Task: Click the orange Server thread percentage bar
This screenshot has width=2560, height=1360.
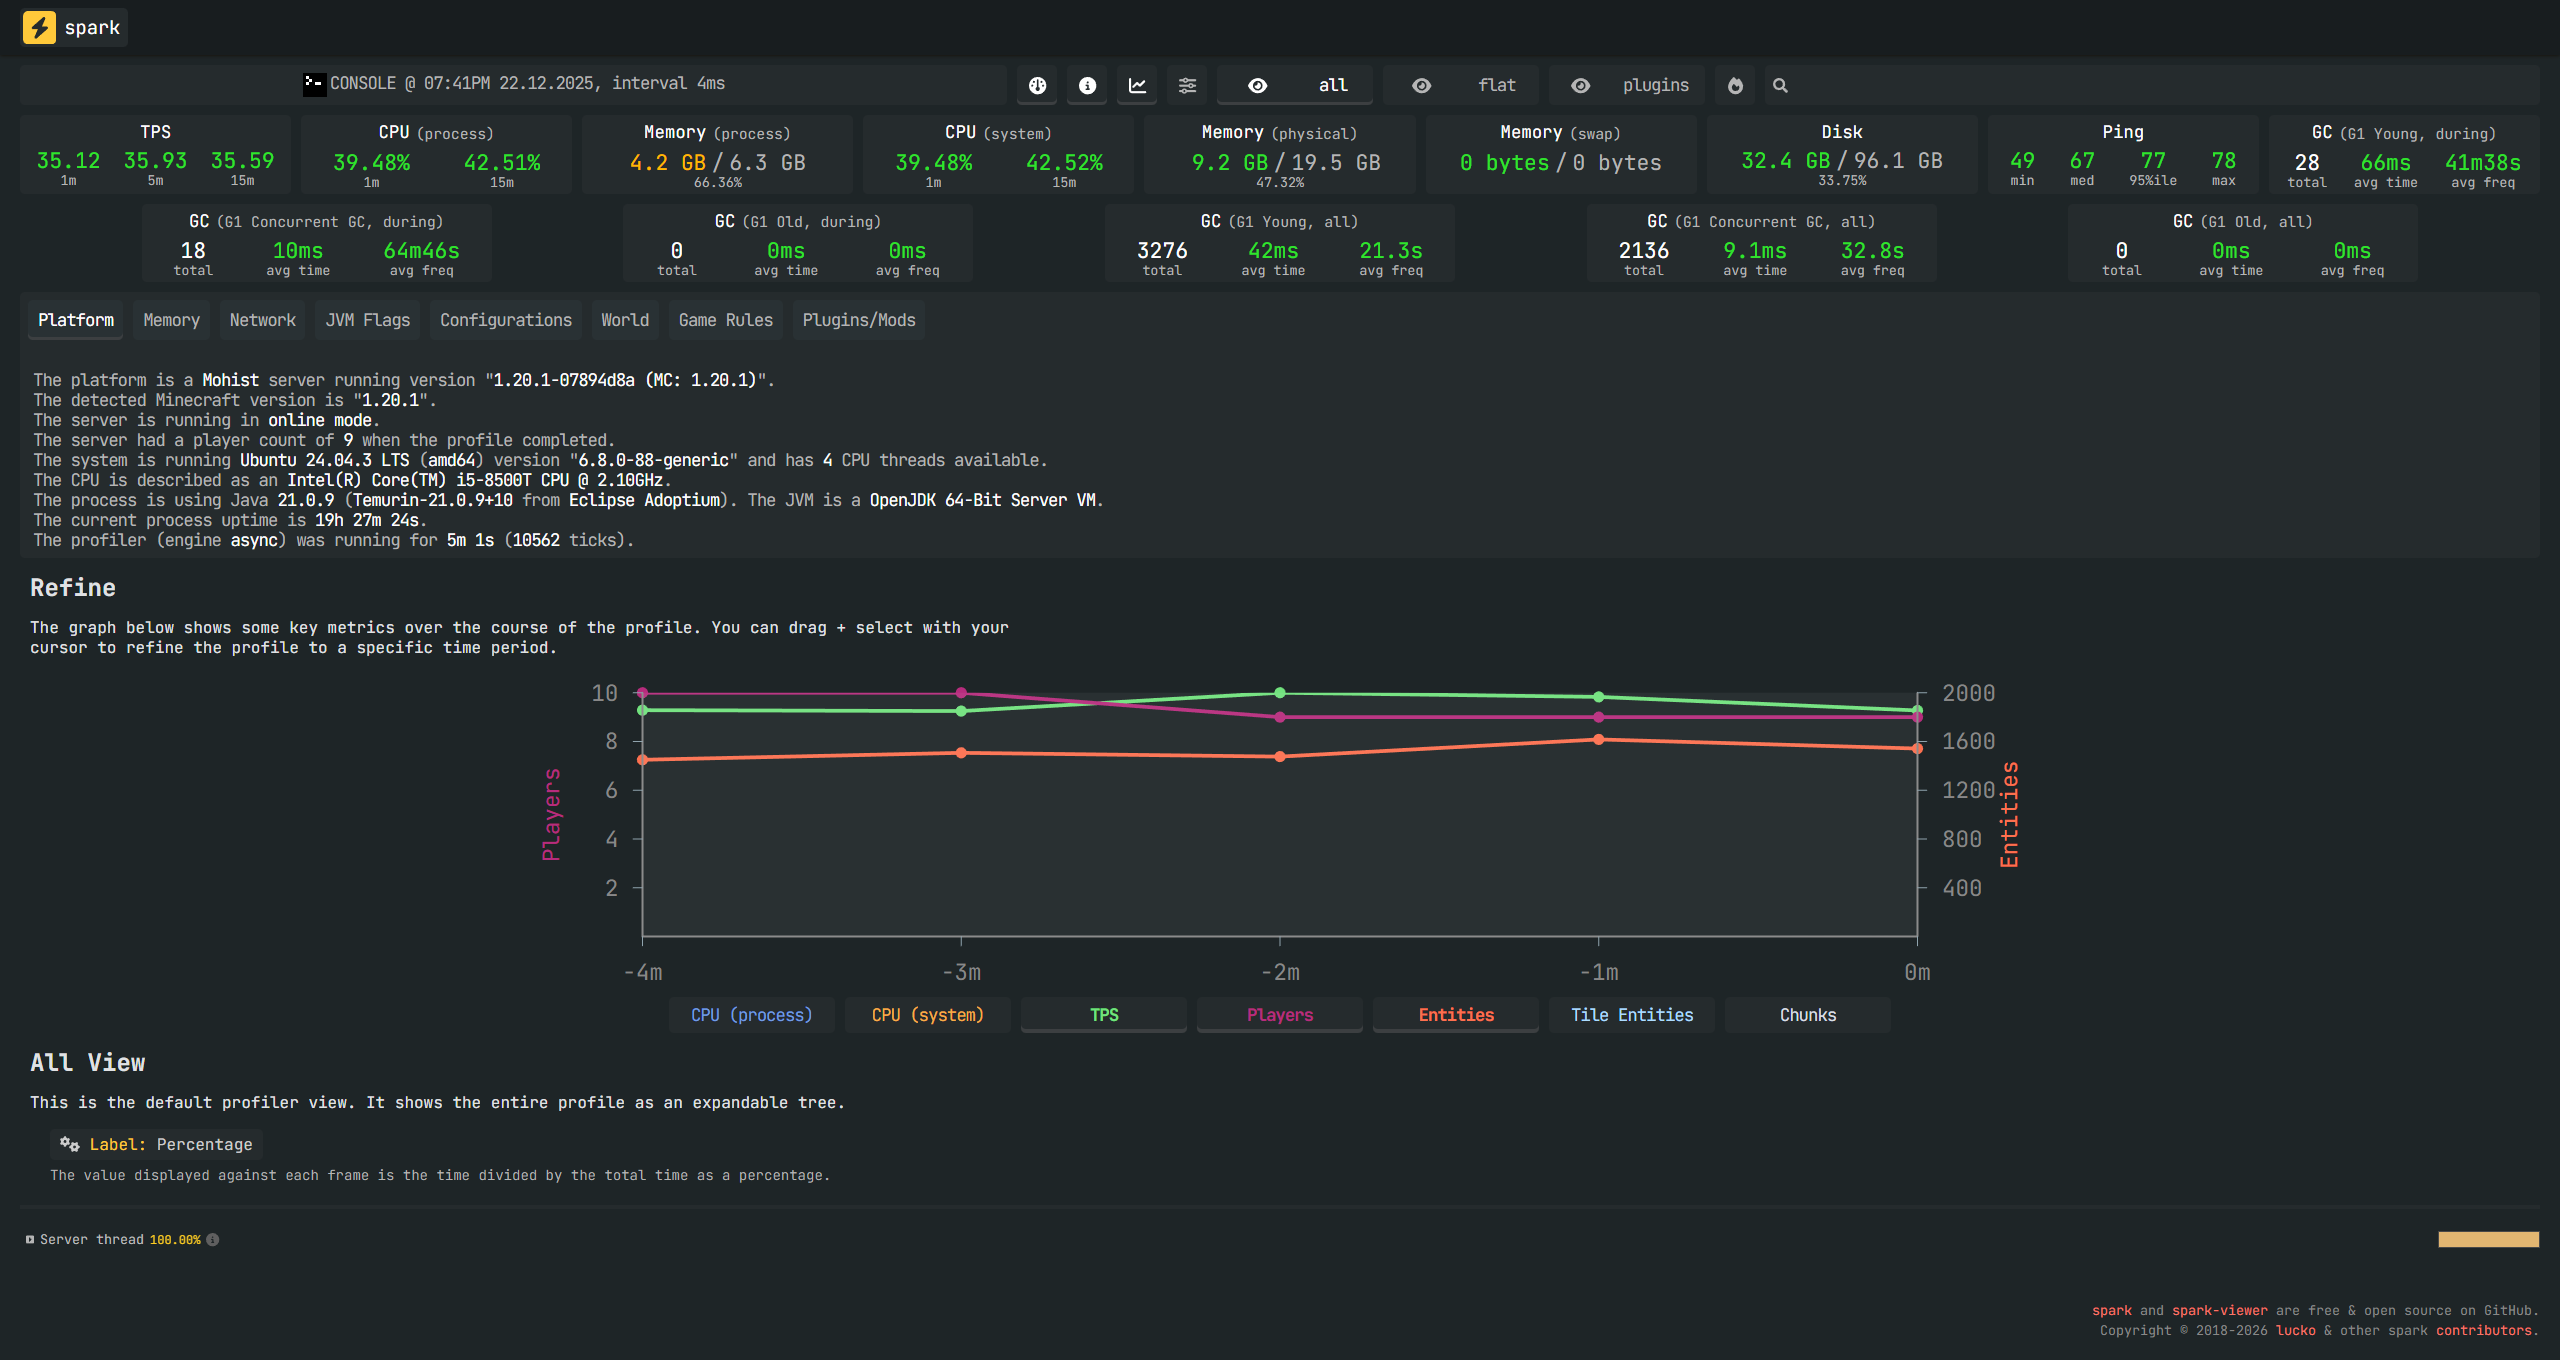Action: (2488, 1240)
